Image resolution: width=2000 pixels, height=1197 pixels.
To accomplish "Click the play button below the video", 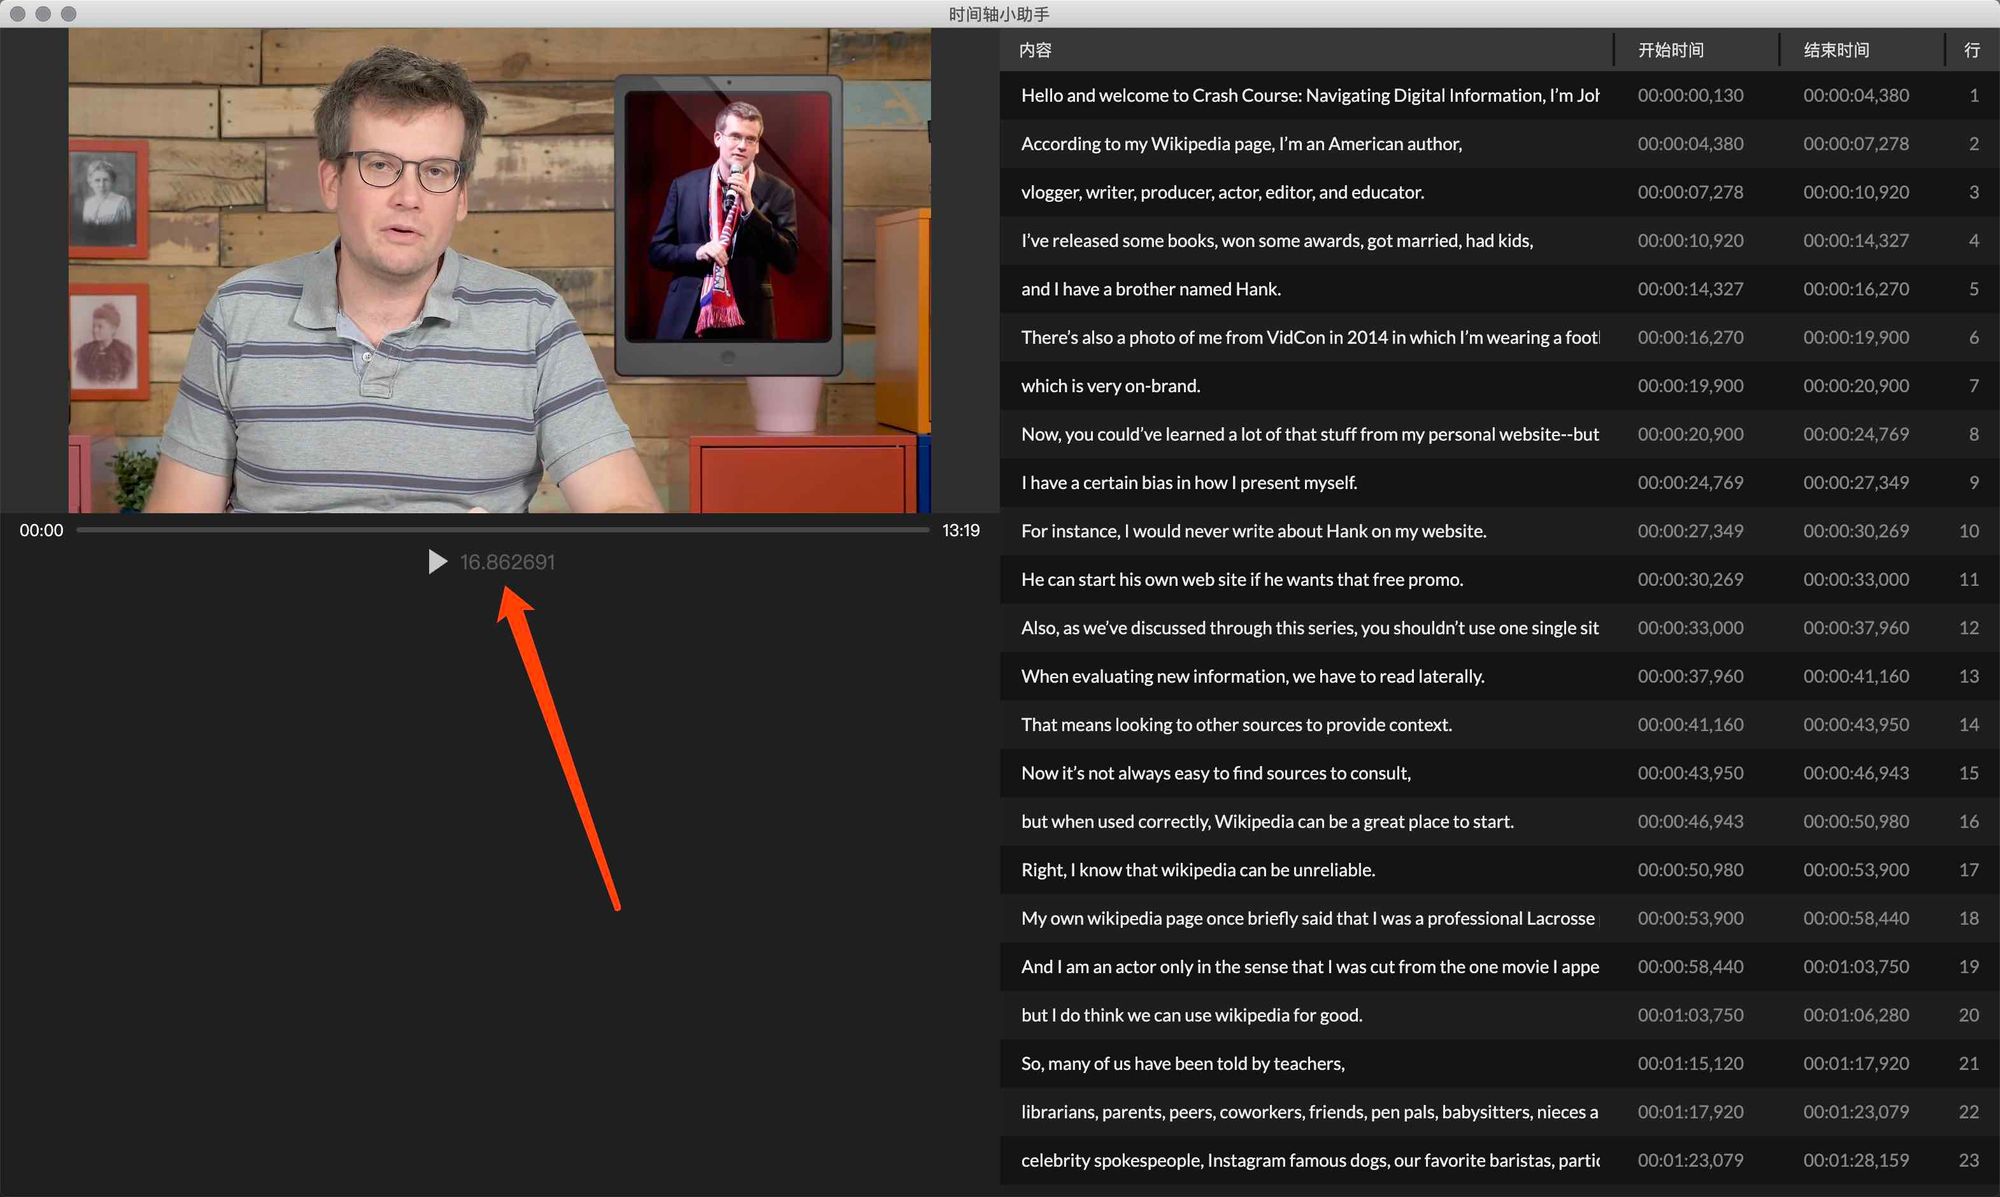I will pos(437,562).
